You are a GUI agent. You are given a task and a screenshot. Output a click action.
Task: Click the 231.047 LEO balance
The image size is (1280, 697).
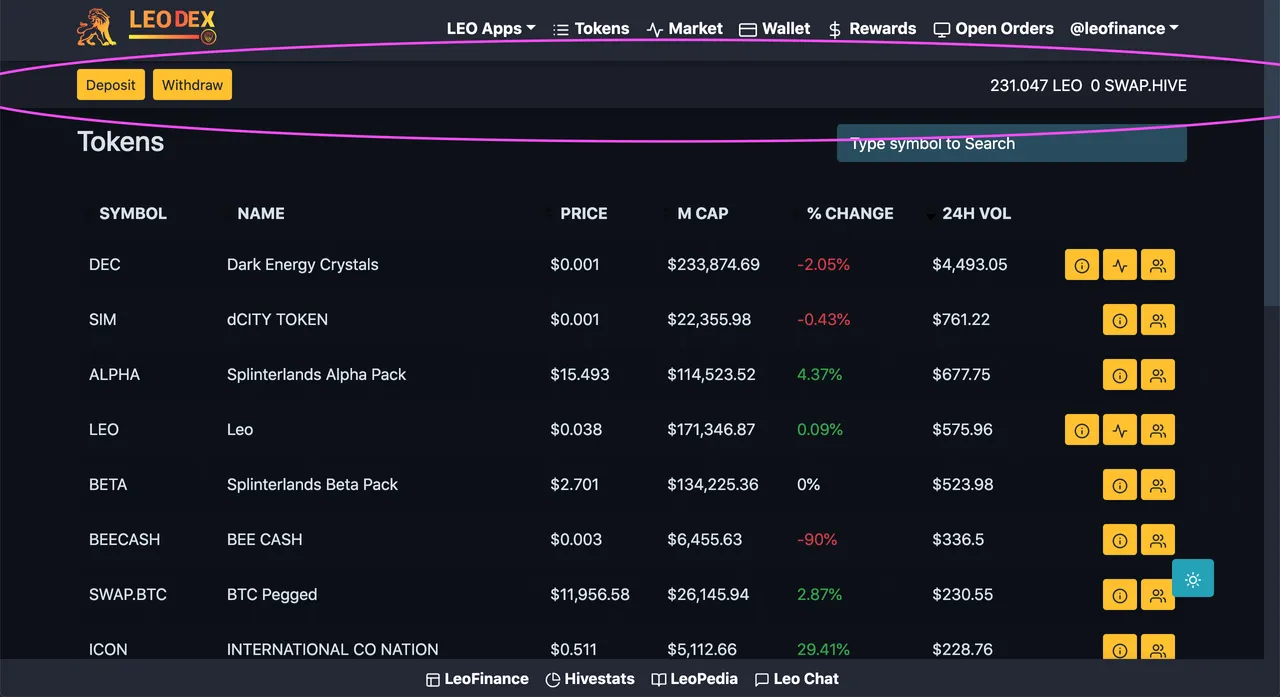coord(1036,86)
